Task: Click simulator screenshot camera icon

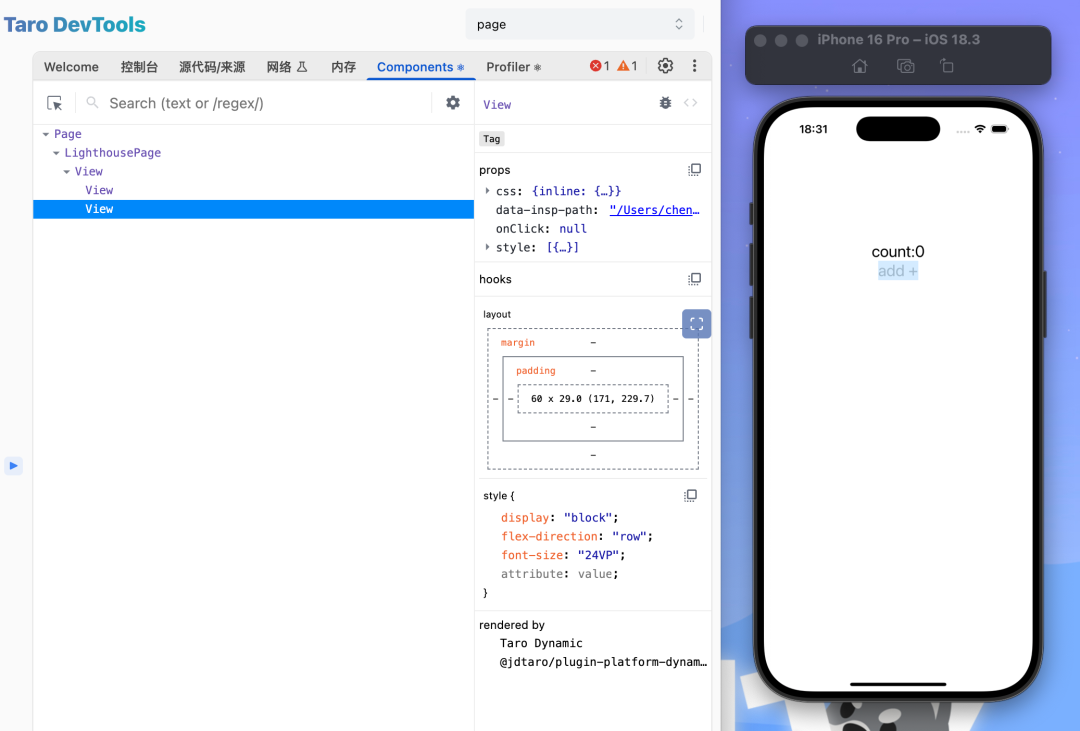Action: tap(905, 66)
